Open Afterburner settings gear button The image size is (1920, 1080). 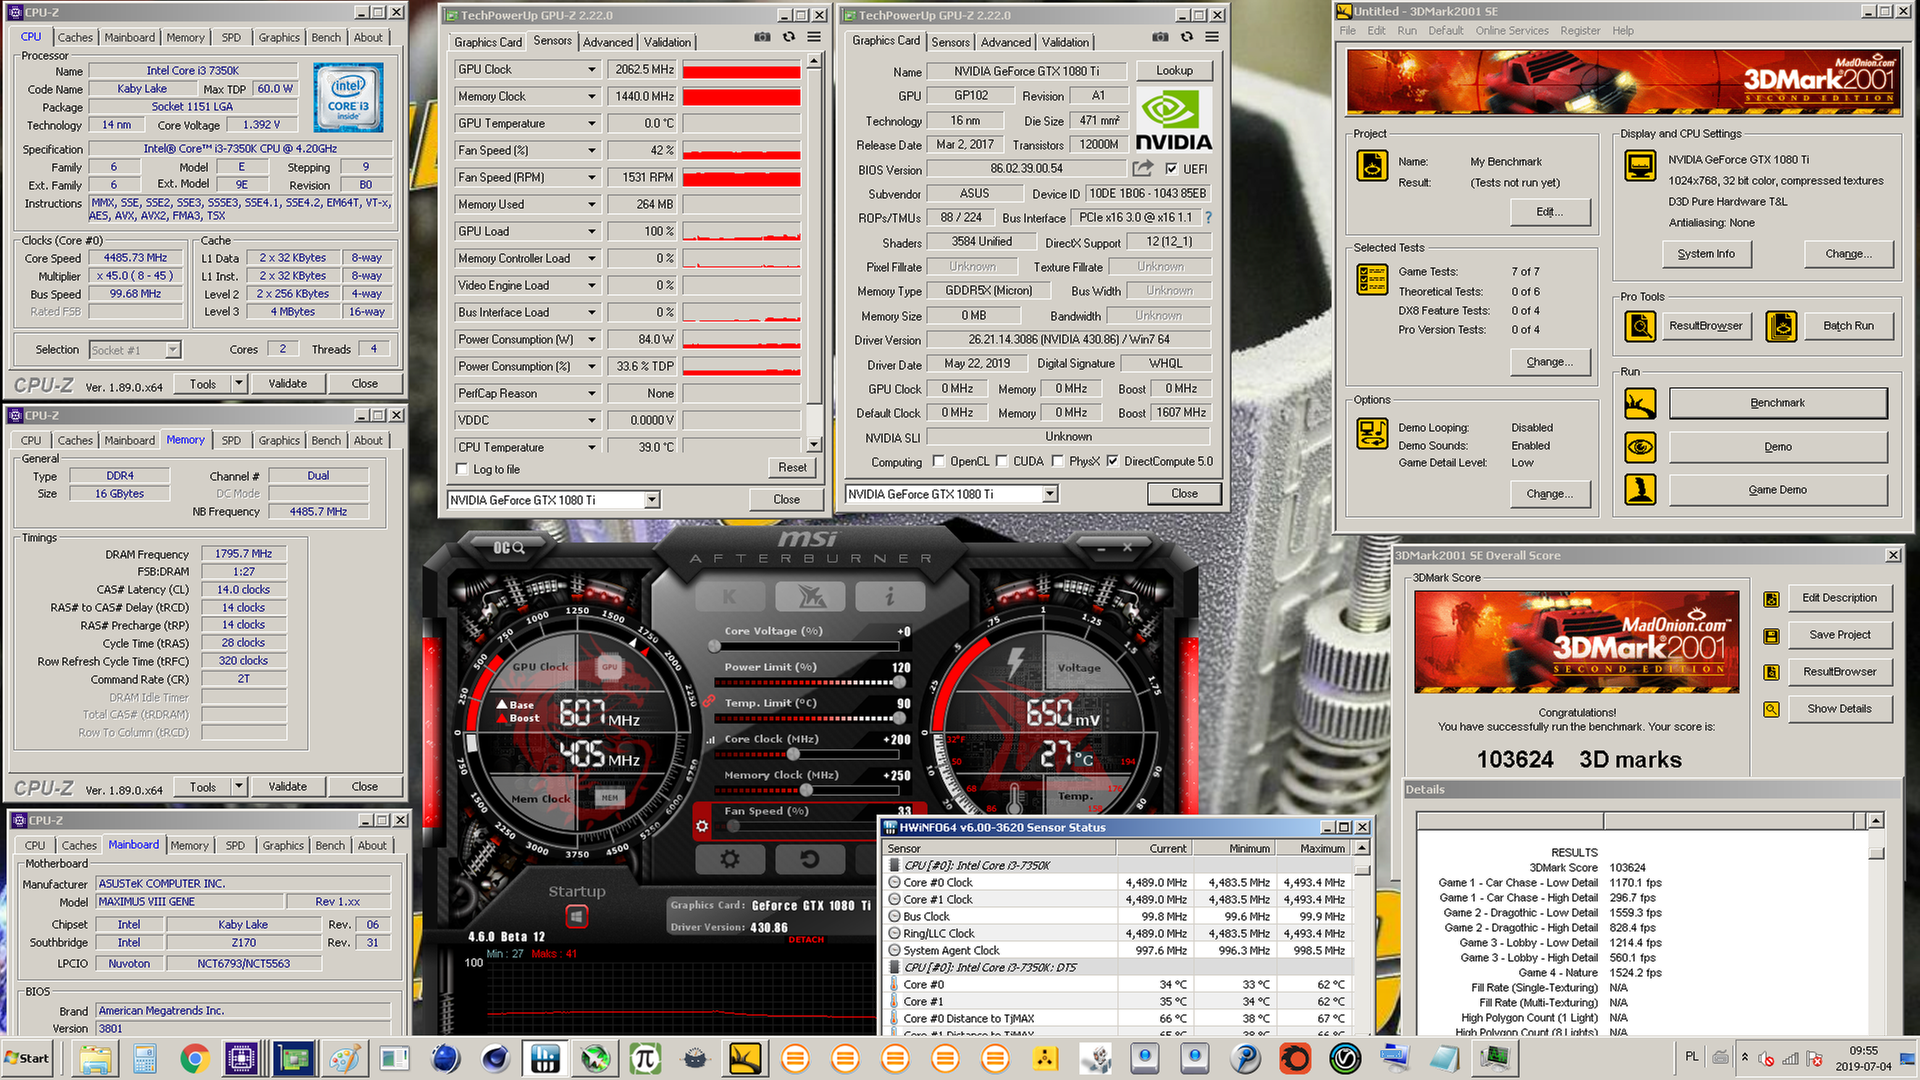[730, 859]
